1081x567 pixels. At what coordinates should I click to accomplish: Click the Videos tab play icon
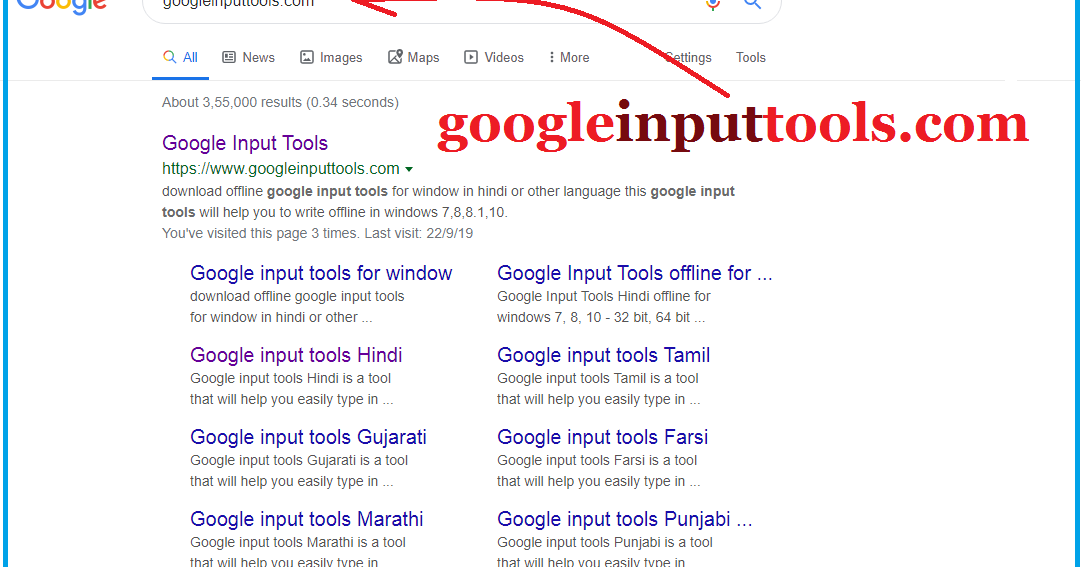(x=471, y=57)
